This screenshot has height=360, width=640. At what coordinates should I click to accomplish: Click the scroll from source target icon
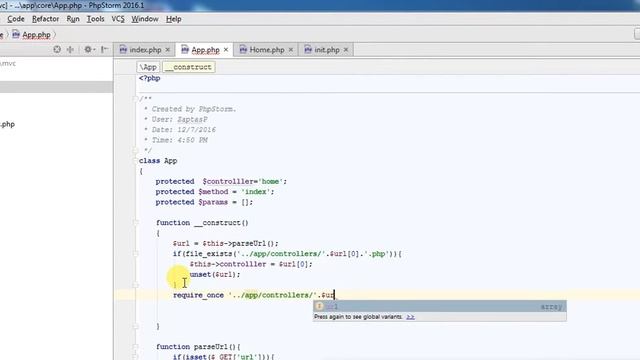57,49
